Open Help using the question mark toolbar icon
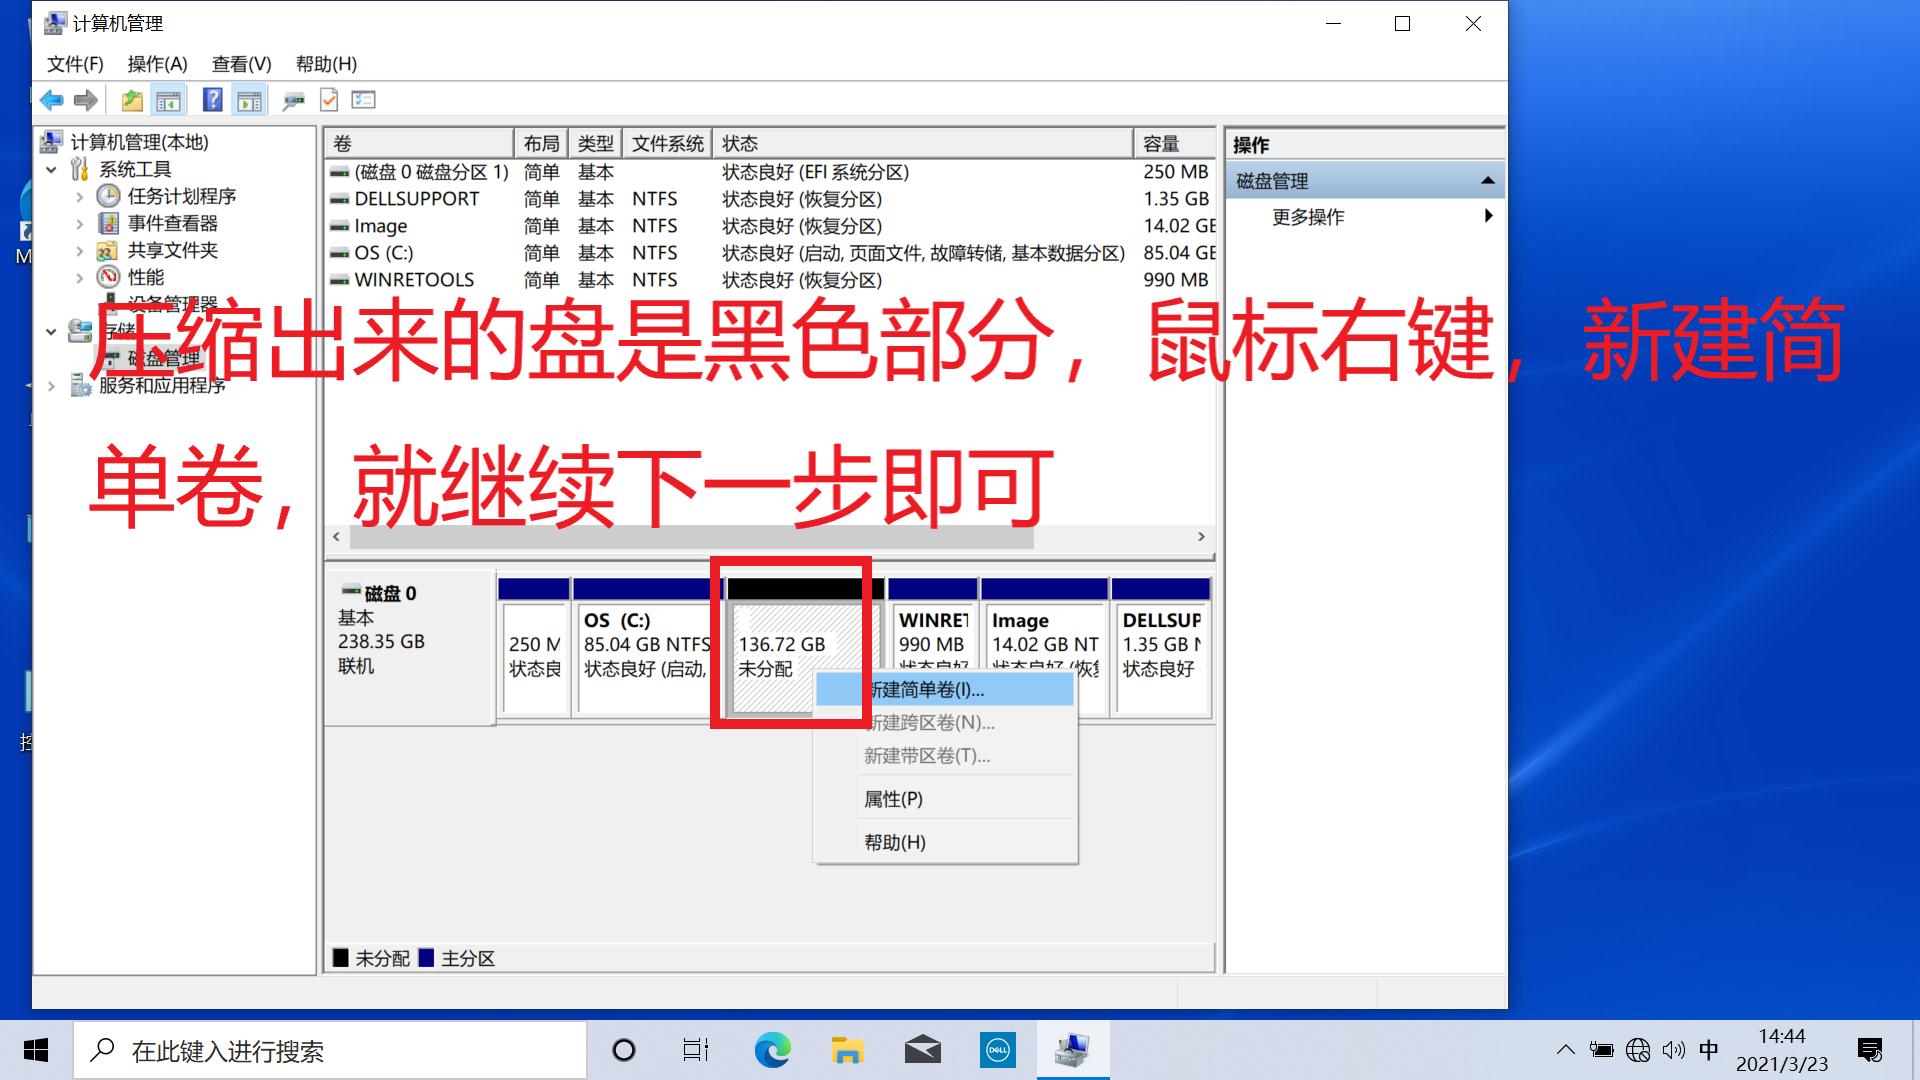The image size is (1920, 1080). (211, 99)
